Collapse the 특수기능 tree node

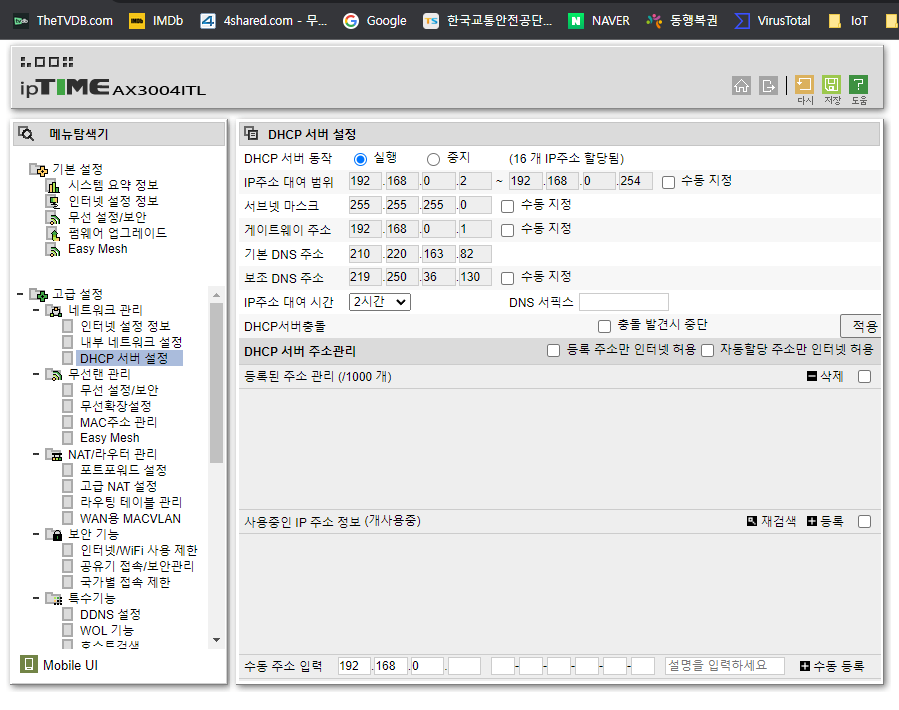(36, 598)
